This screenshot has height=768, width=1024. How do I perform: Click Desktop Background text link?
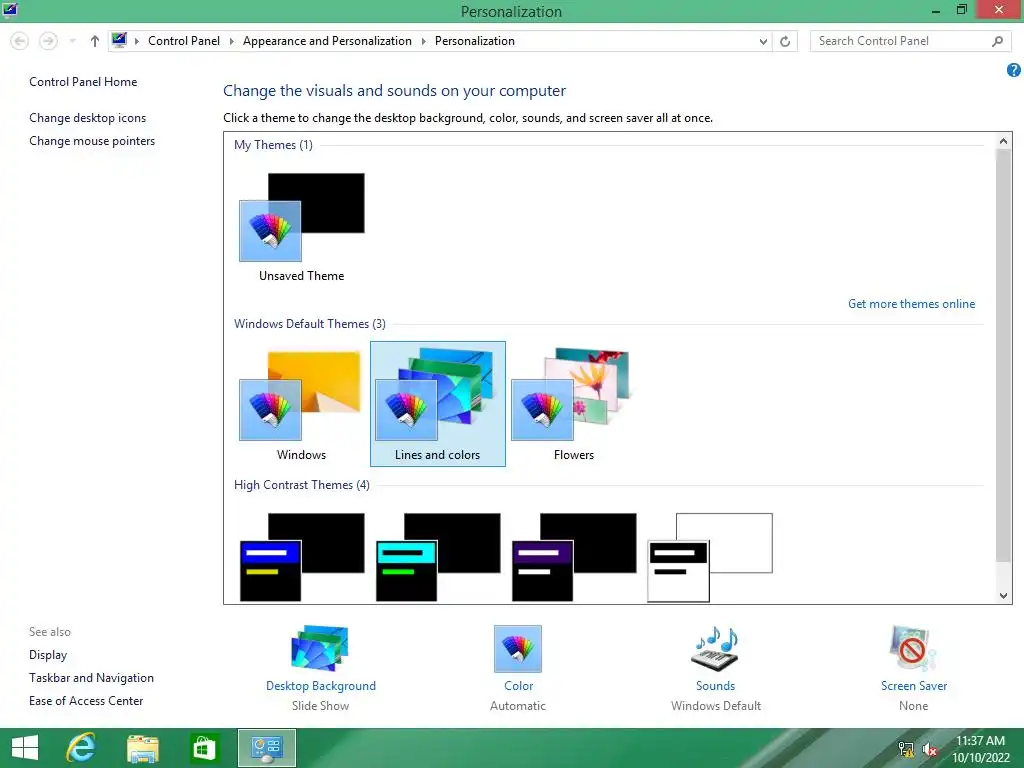[321, 686]
